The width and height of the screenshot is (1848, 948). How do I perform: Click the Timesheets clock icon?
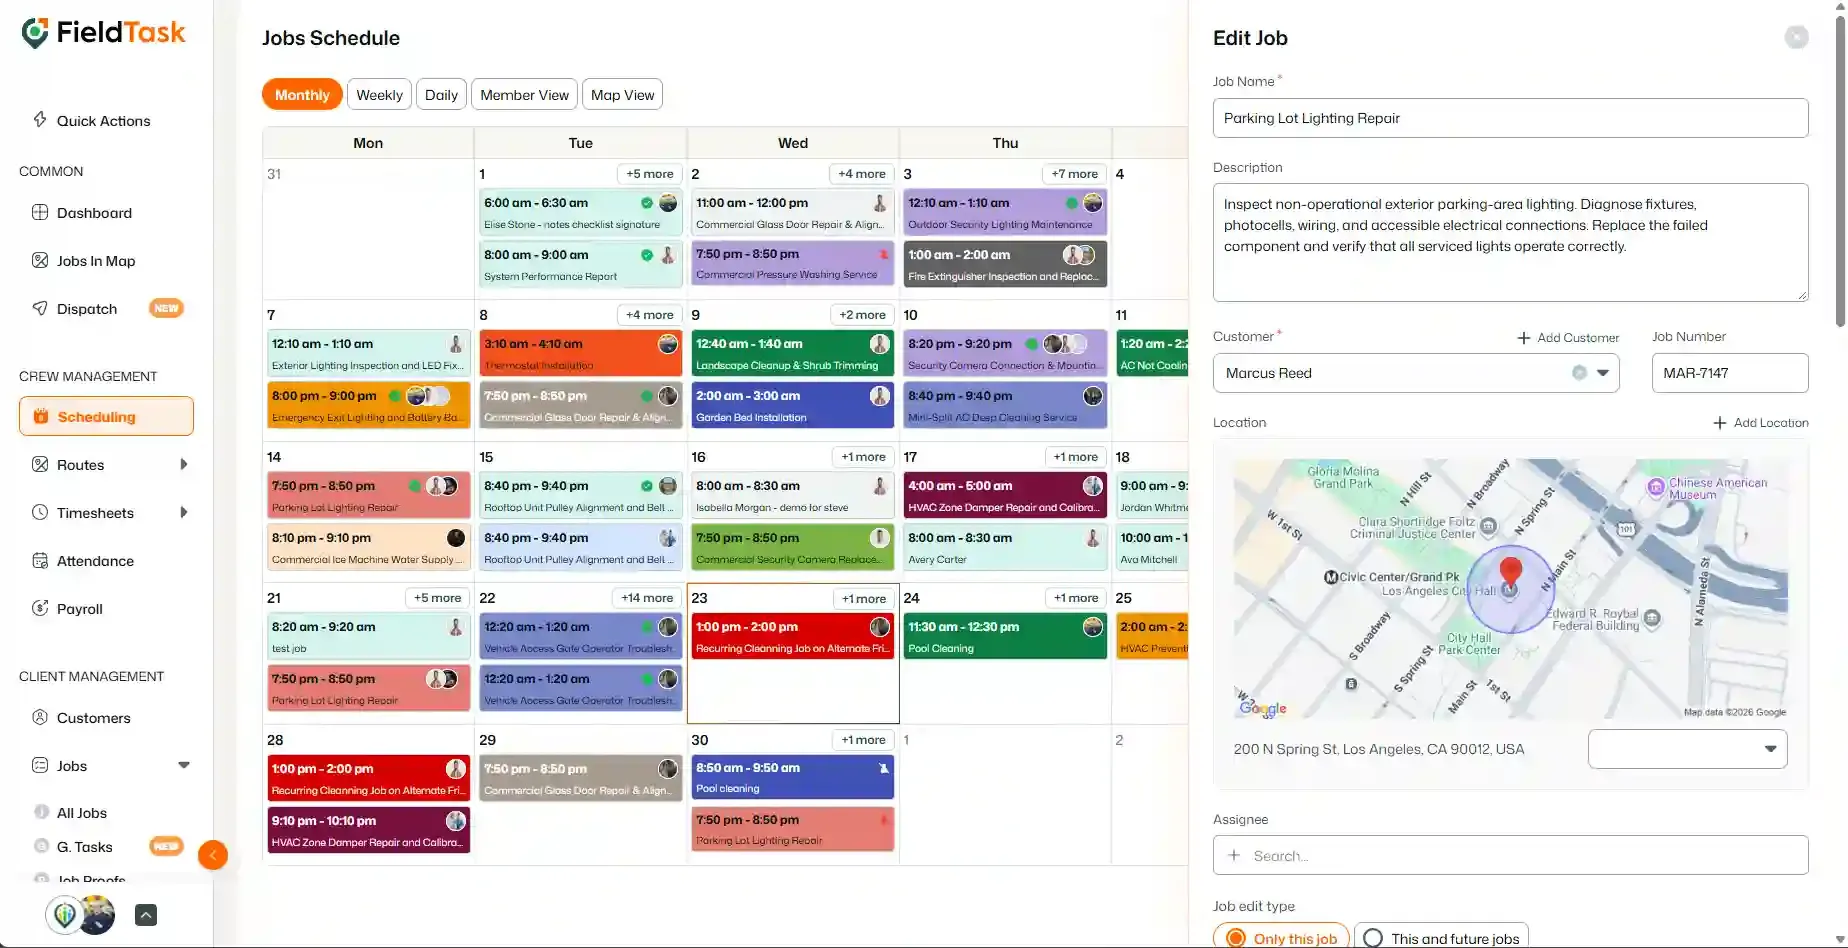click(40, 512)
